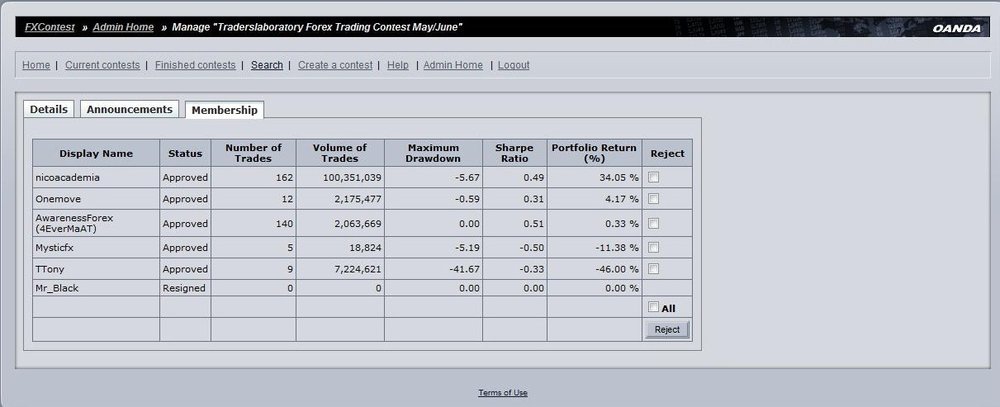Select the Reject checkbox for TTony
This screenshot has width=1000, height=407.
click(654, 269)
